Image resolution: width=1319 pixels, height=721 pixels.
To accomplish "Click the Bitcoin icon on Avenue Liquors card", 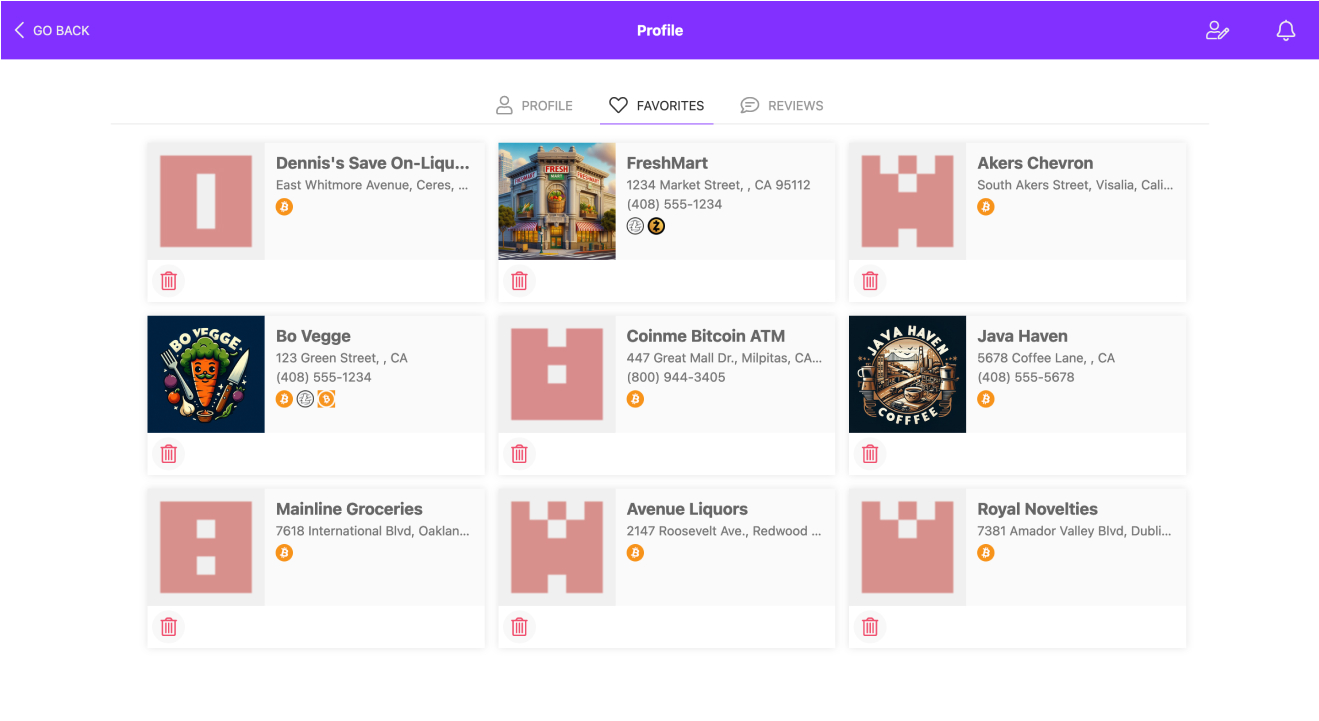I will tap(635, 553).
